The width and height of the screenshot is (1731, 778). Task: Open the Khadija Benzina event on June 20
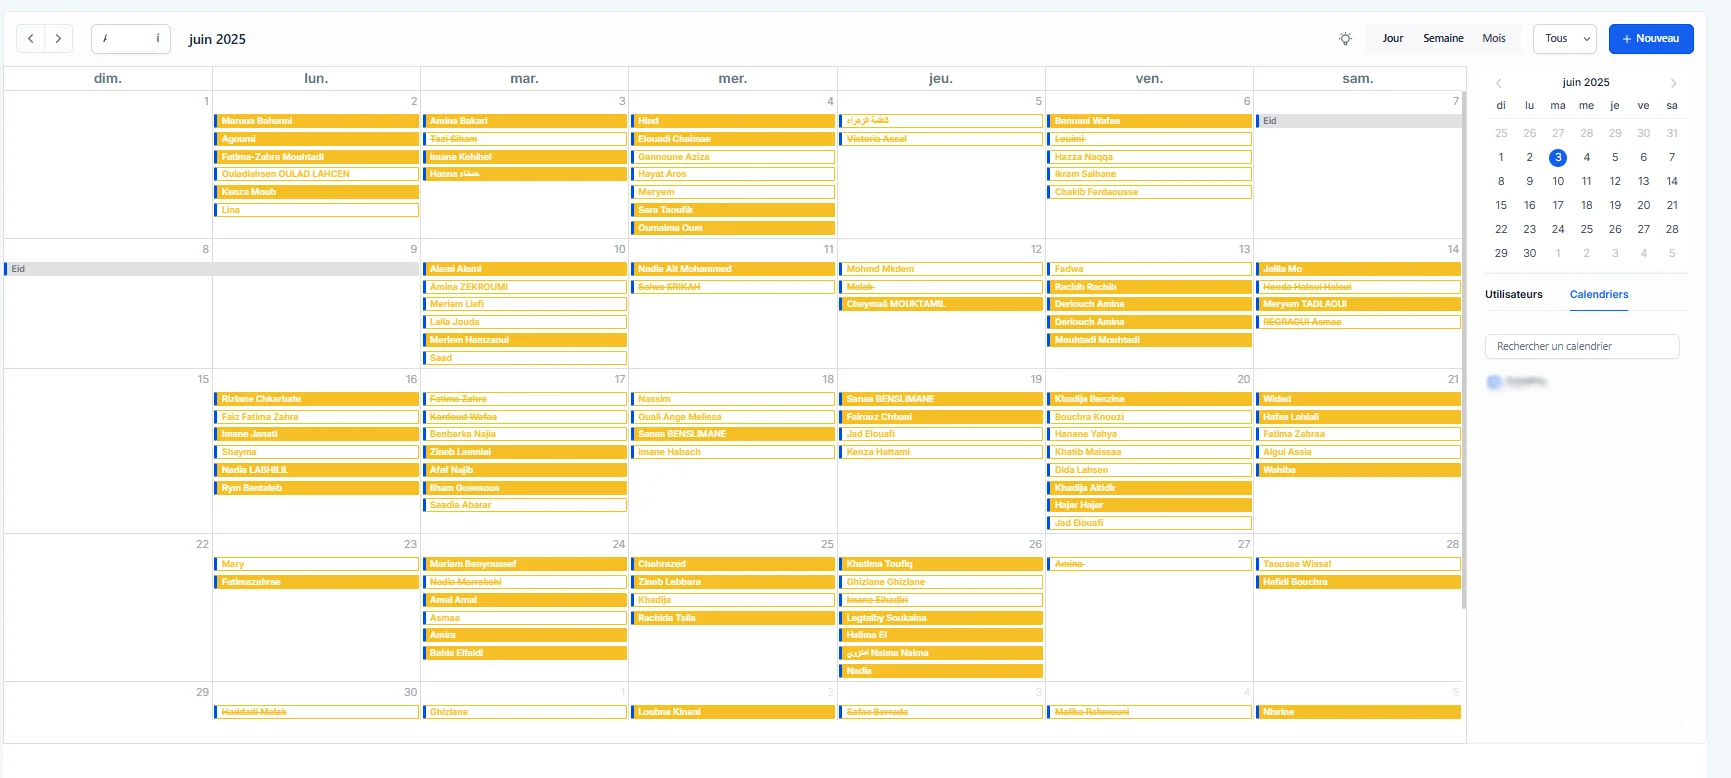click(1149, 399)
